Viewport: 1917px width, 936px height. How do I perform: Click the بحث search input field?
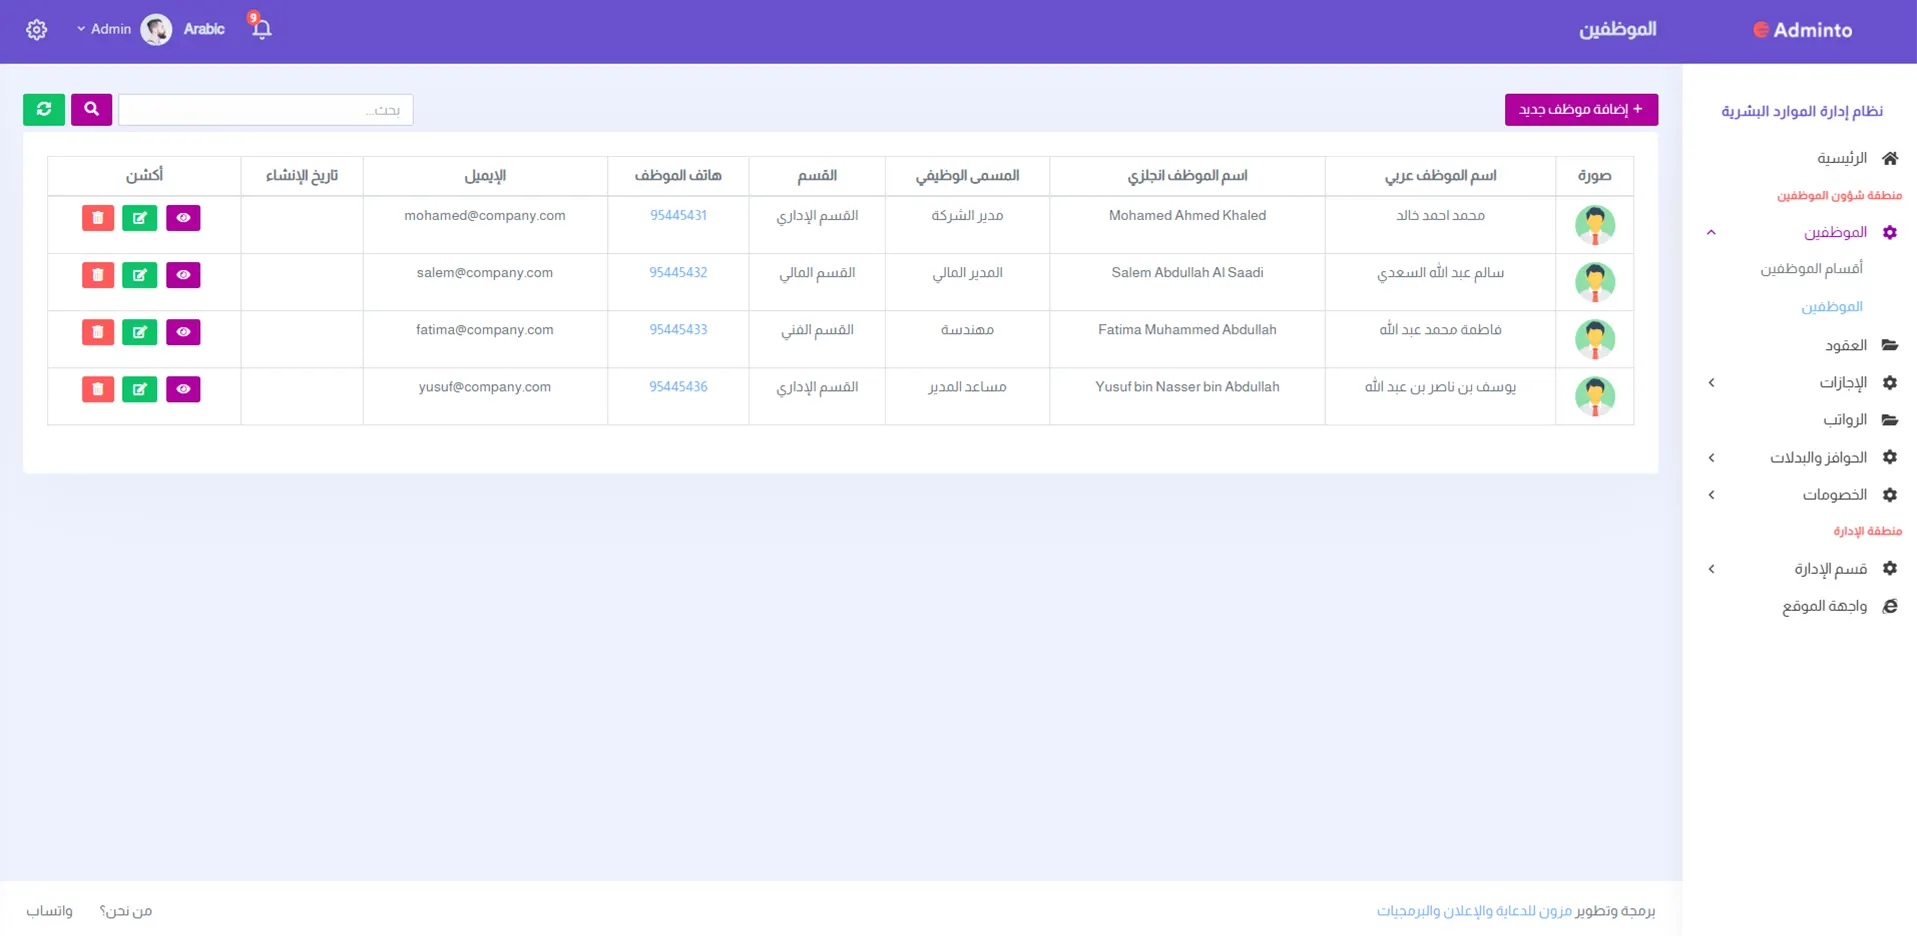click(266, 110)
